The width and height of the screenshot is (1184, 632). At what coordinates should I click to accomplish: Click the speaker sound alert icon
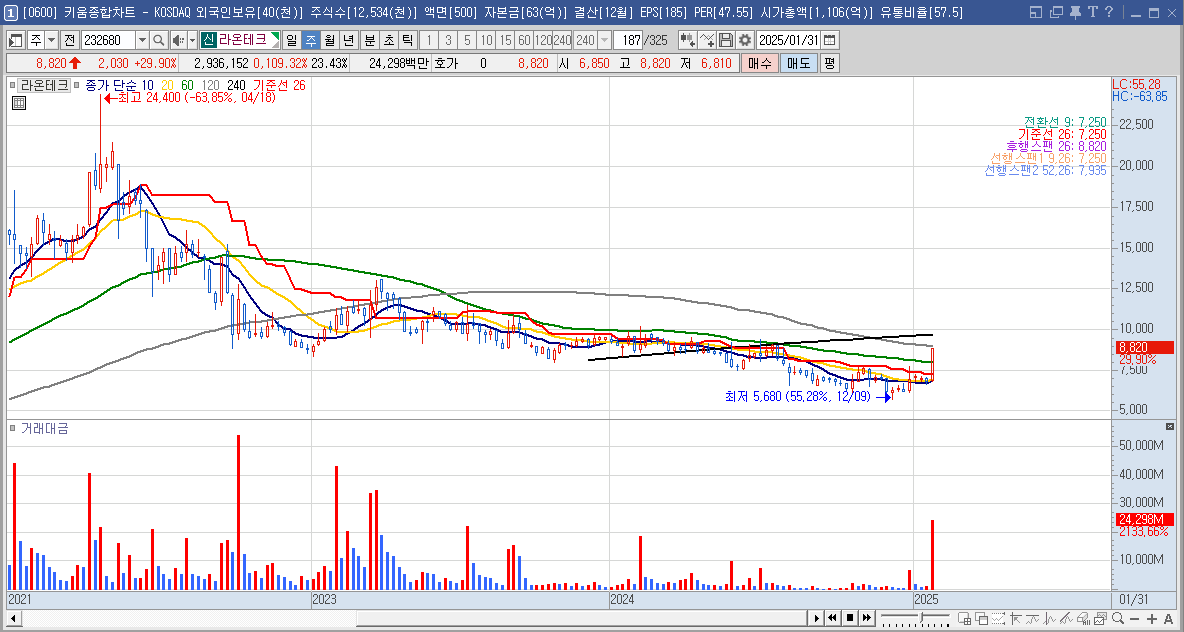point(177,40)
